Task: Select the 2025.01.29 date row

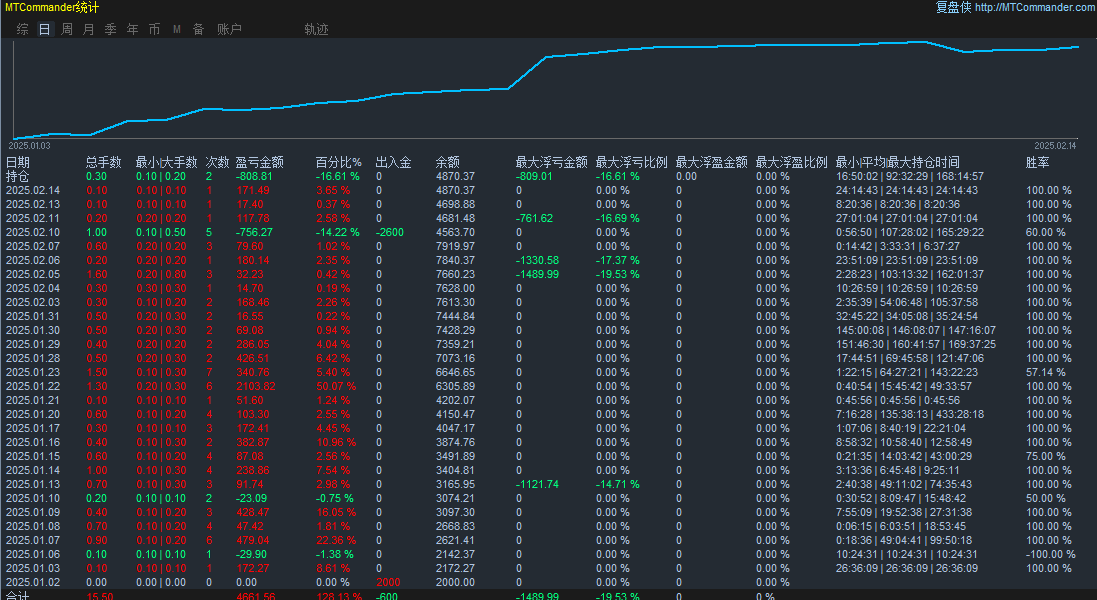Action: pos(33,344)
